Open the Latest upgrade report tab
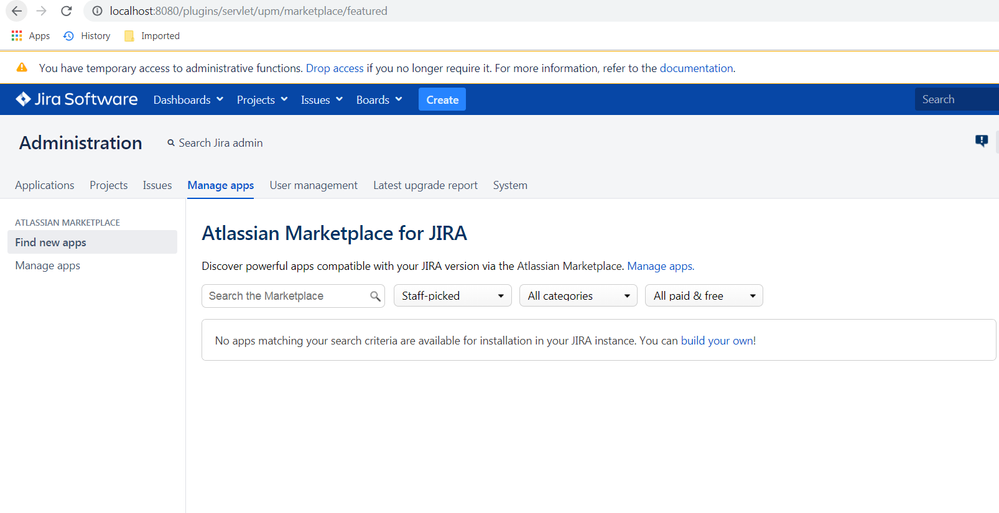This screenshot has width=999, height=513. coord(425,185)
